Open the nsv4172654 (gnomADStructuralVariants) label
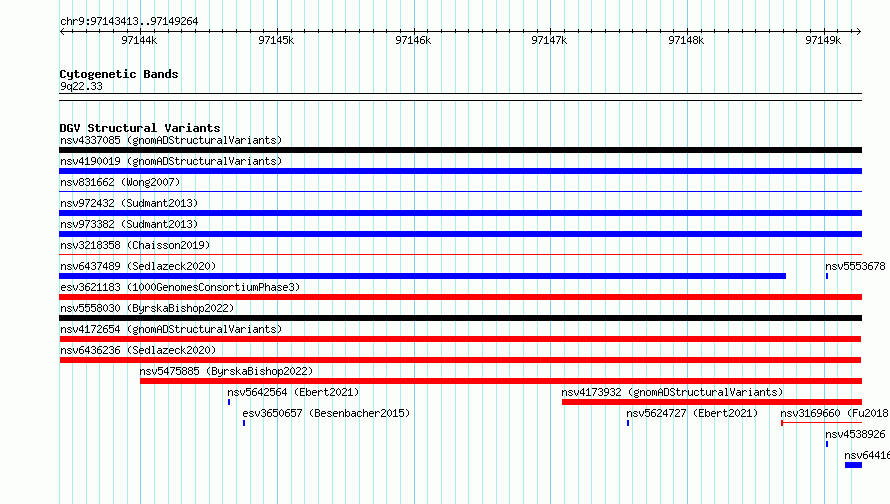 point(171,329)
